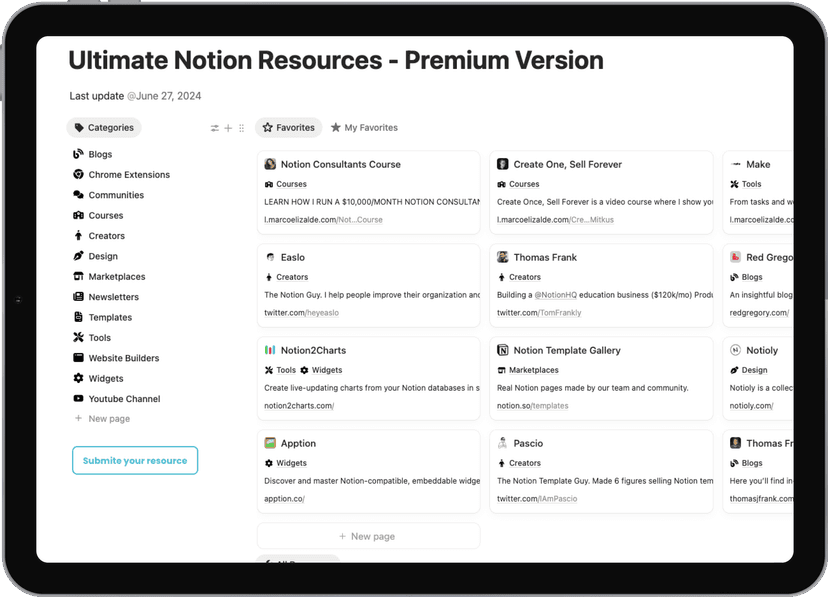The width and height of the screenshot is (828, 597).
Task: Click the filter icon next to Categories
Action: pyautogui.click(x=213, y=128)
